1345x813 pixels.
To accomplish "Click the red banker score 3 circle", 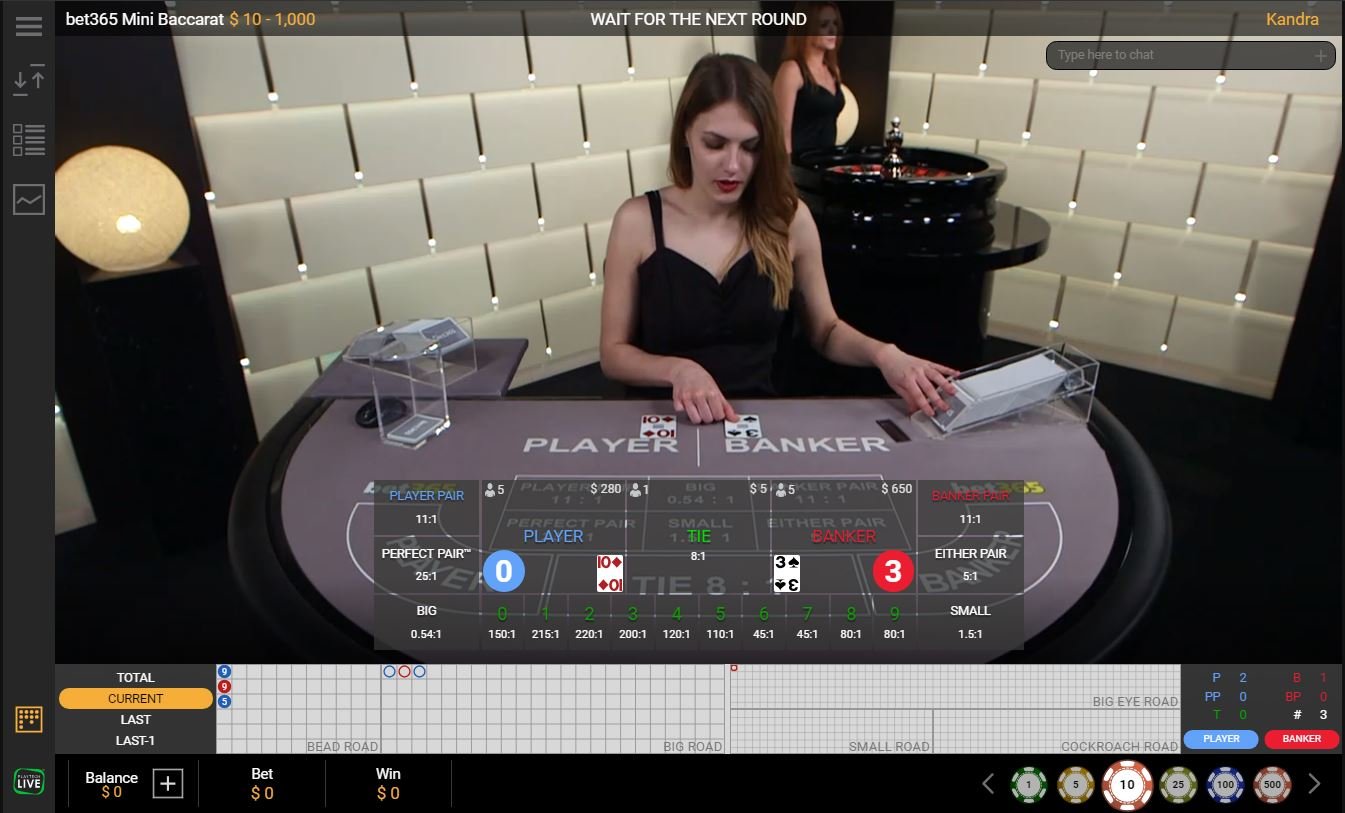I will [893, 571].
